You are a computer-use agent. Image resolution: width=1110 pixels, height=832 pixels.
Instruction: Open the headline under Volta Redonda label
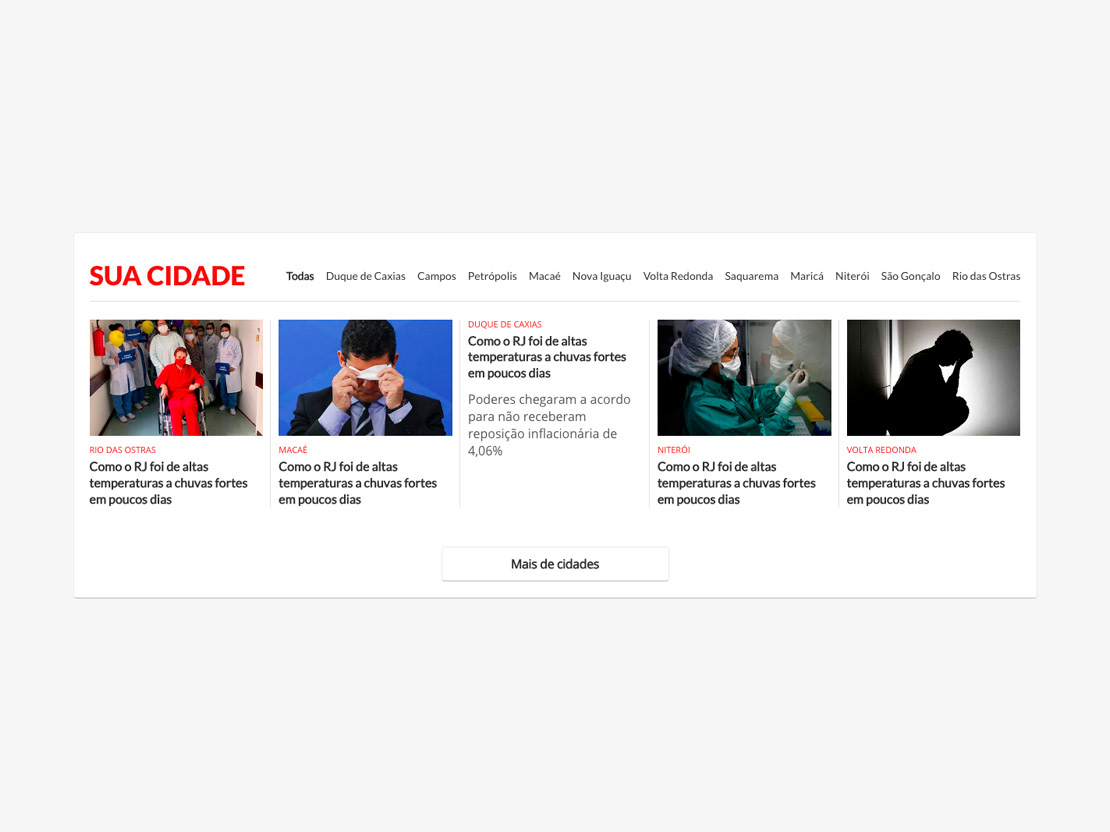click(x=926, y=483)
